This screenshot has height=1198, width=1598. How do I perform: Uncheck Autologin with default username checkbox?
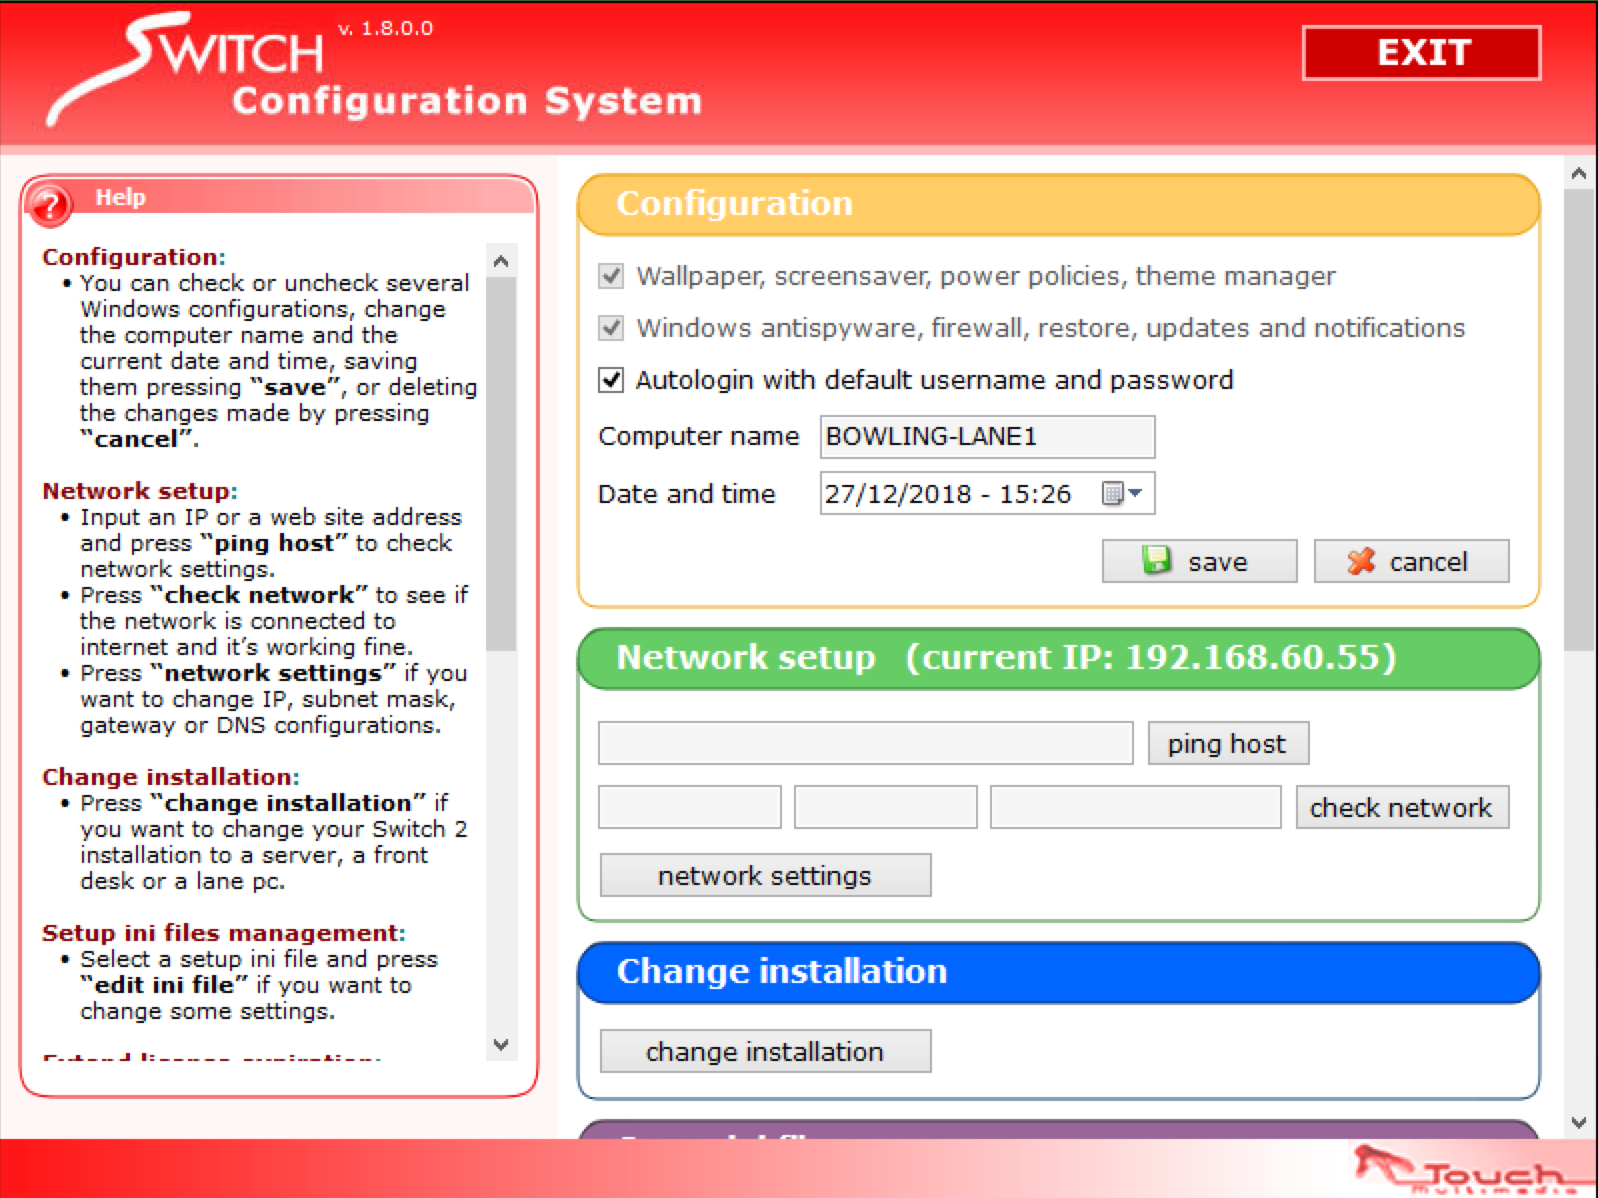[x=611, y=380]
